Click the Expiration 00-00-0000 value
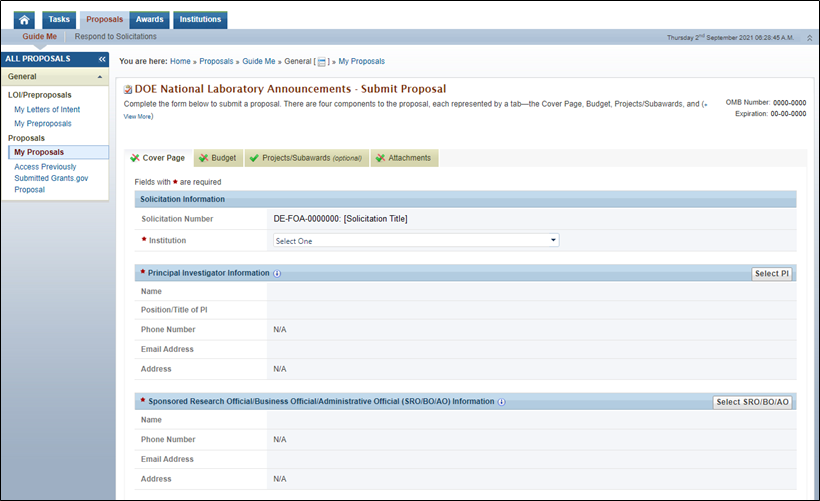The height and width of the screenshot is (501, 820). pyautogui.click(x=788, y=113)
